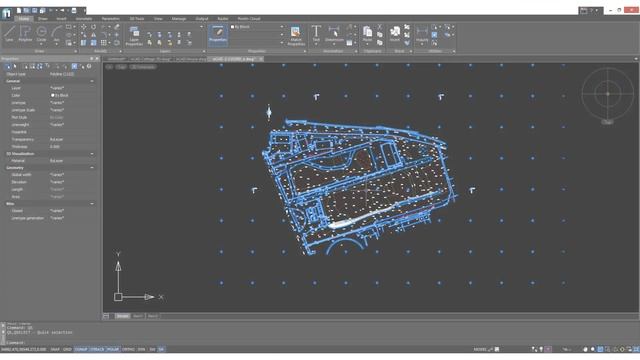The height and width of the screenshot is (360, 640).
Task: Activate Match Properties tool
Action: click(x=296, y=36)
